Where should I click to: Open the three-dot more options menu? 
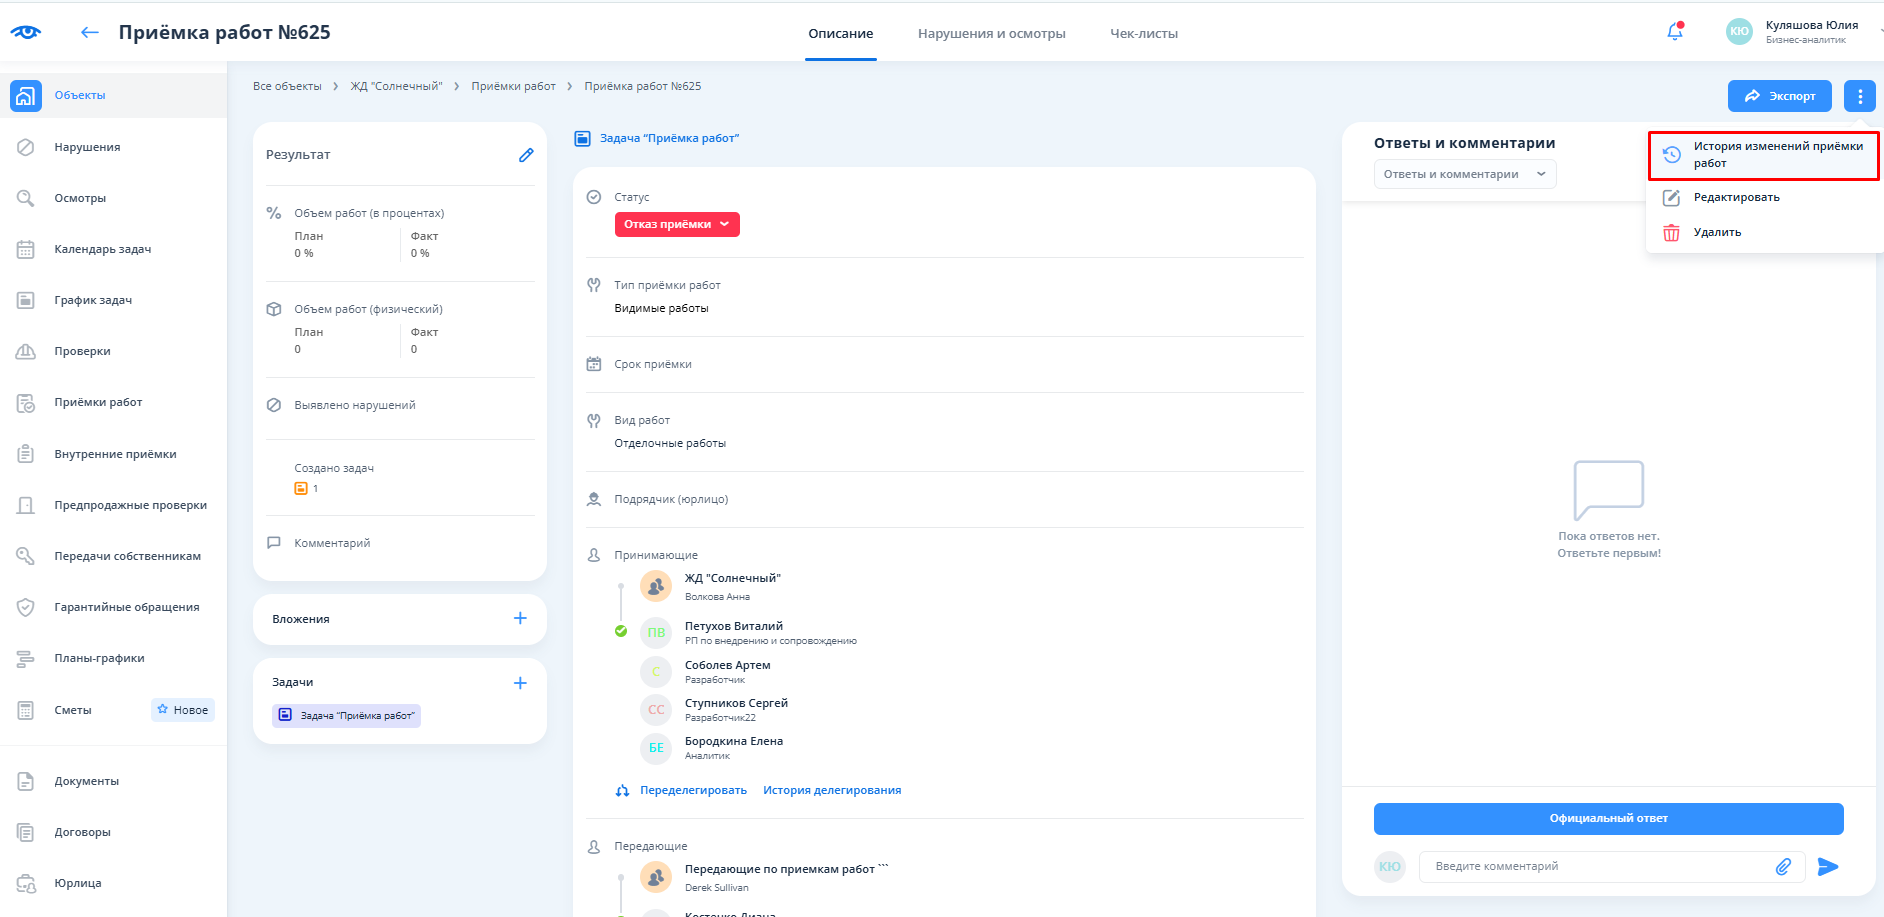[x=1860, y=96]
